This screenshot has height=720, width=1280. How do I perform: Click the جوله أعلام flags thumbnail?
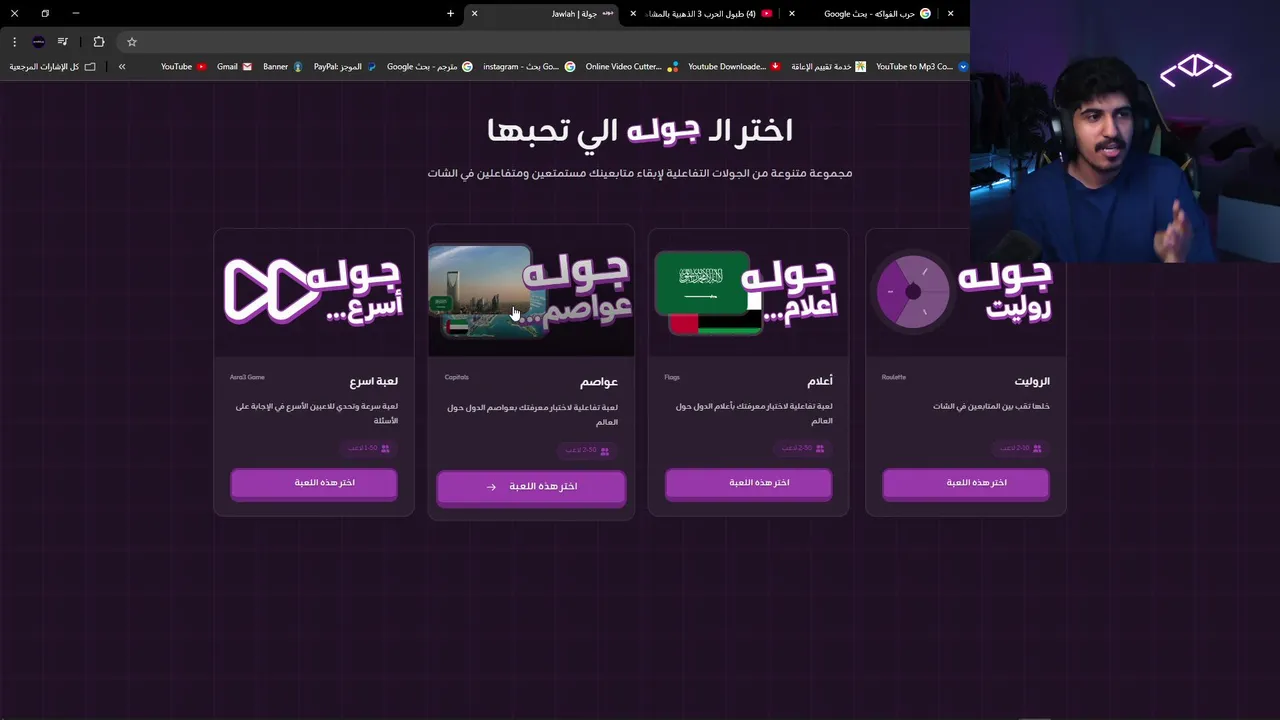tap(748, 292)
